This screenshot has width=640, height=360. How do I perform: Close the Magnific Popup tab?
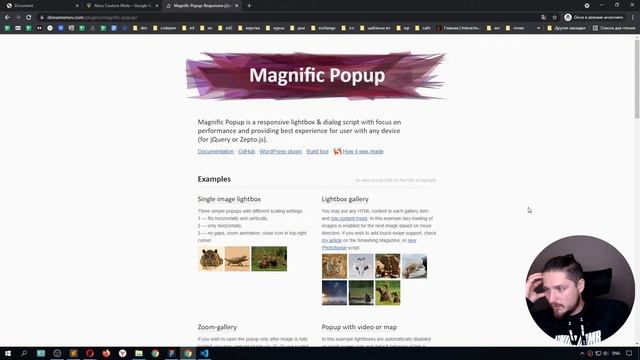click(237, 6)
